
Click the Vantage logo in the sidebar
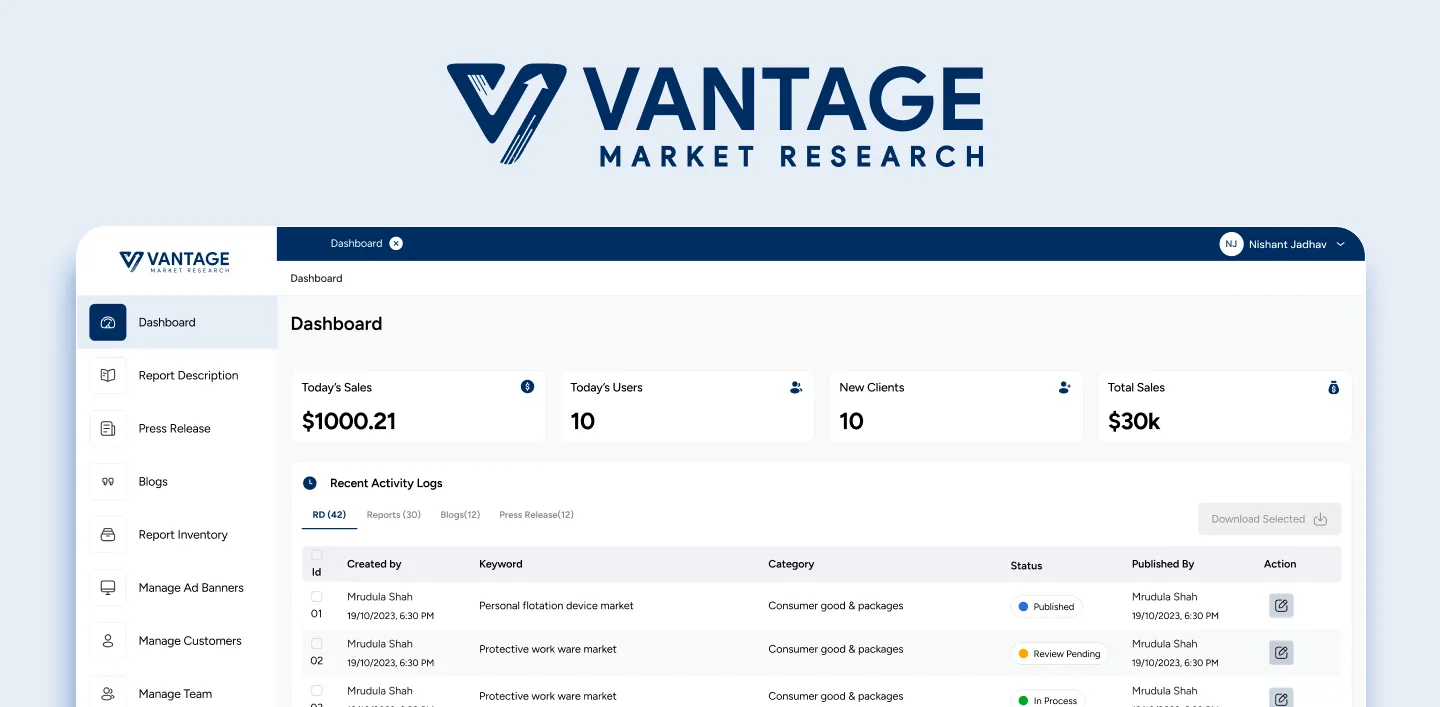click(174, 262)
